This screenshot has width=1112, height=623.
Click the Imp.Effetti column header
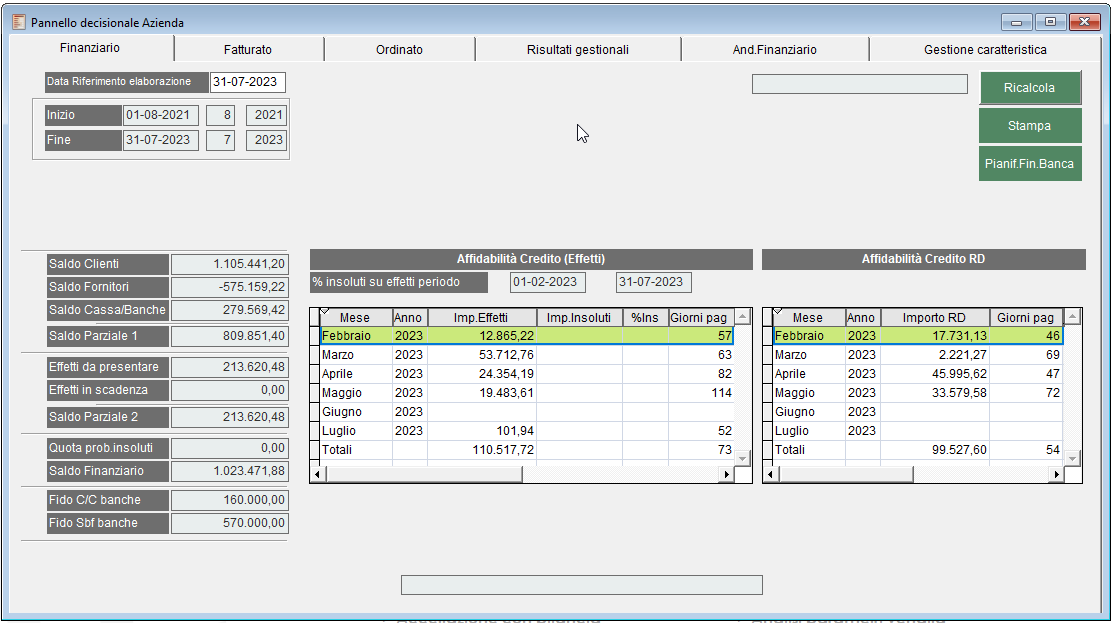(x=481, y=318)
